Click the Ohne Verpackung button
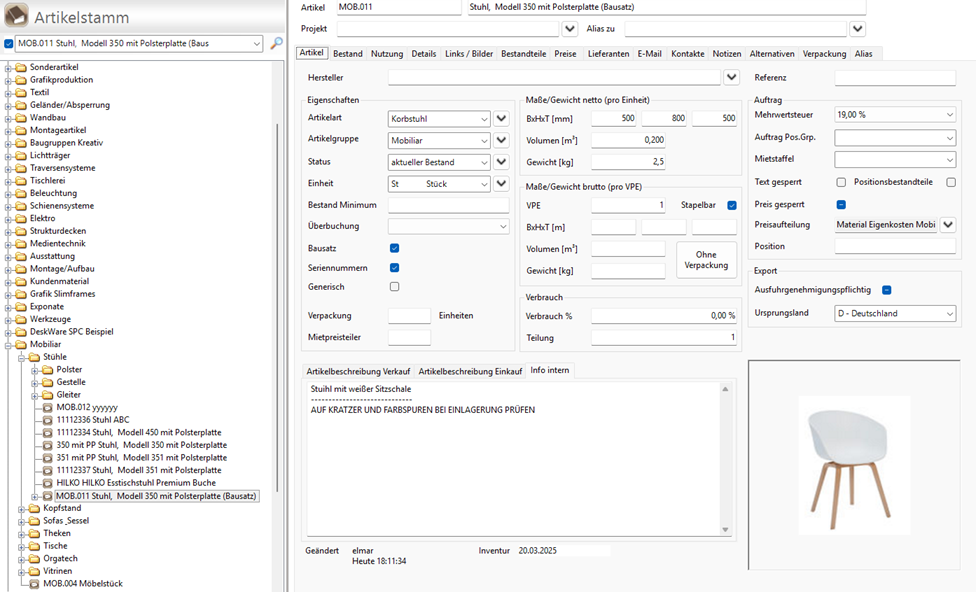The image size is (976, 592). click(x=706, y=260)
